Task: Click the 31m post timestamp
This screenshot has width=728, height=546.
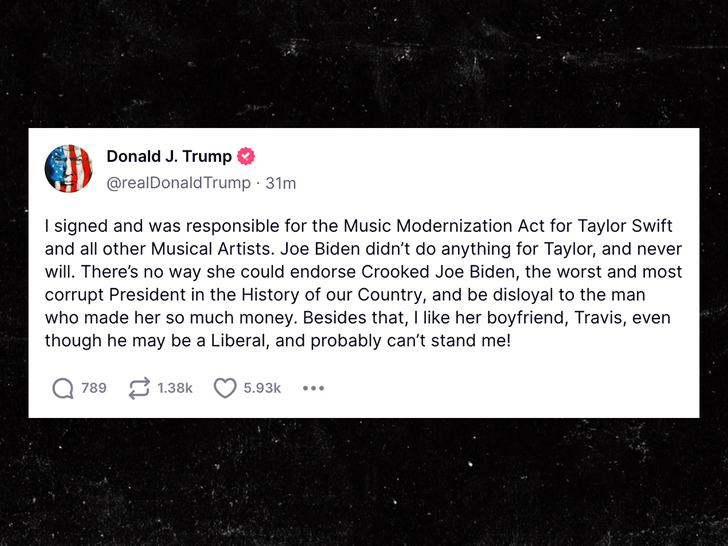Action: (x=280, y=183)
